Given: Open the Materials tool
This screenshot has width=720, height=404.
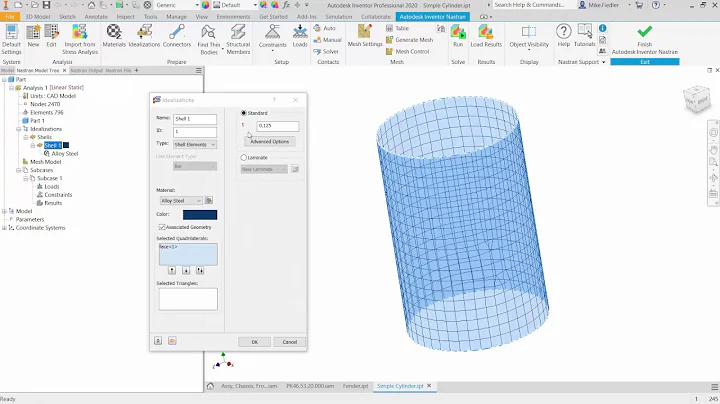Looking at the screenshot, I should pyautogui.click(x=114, y=36).
